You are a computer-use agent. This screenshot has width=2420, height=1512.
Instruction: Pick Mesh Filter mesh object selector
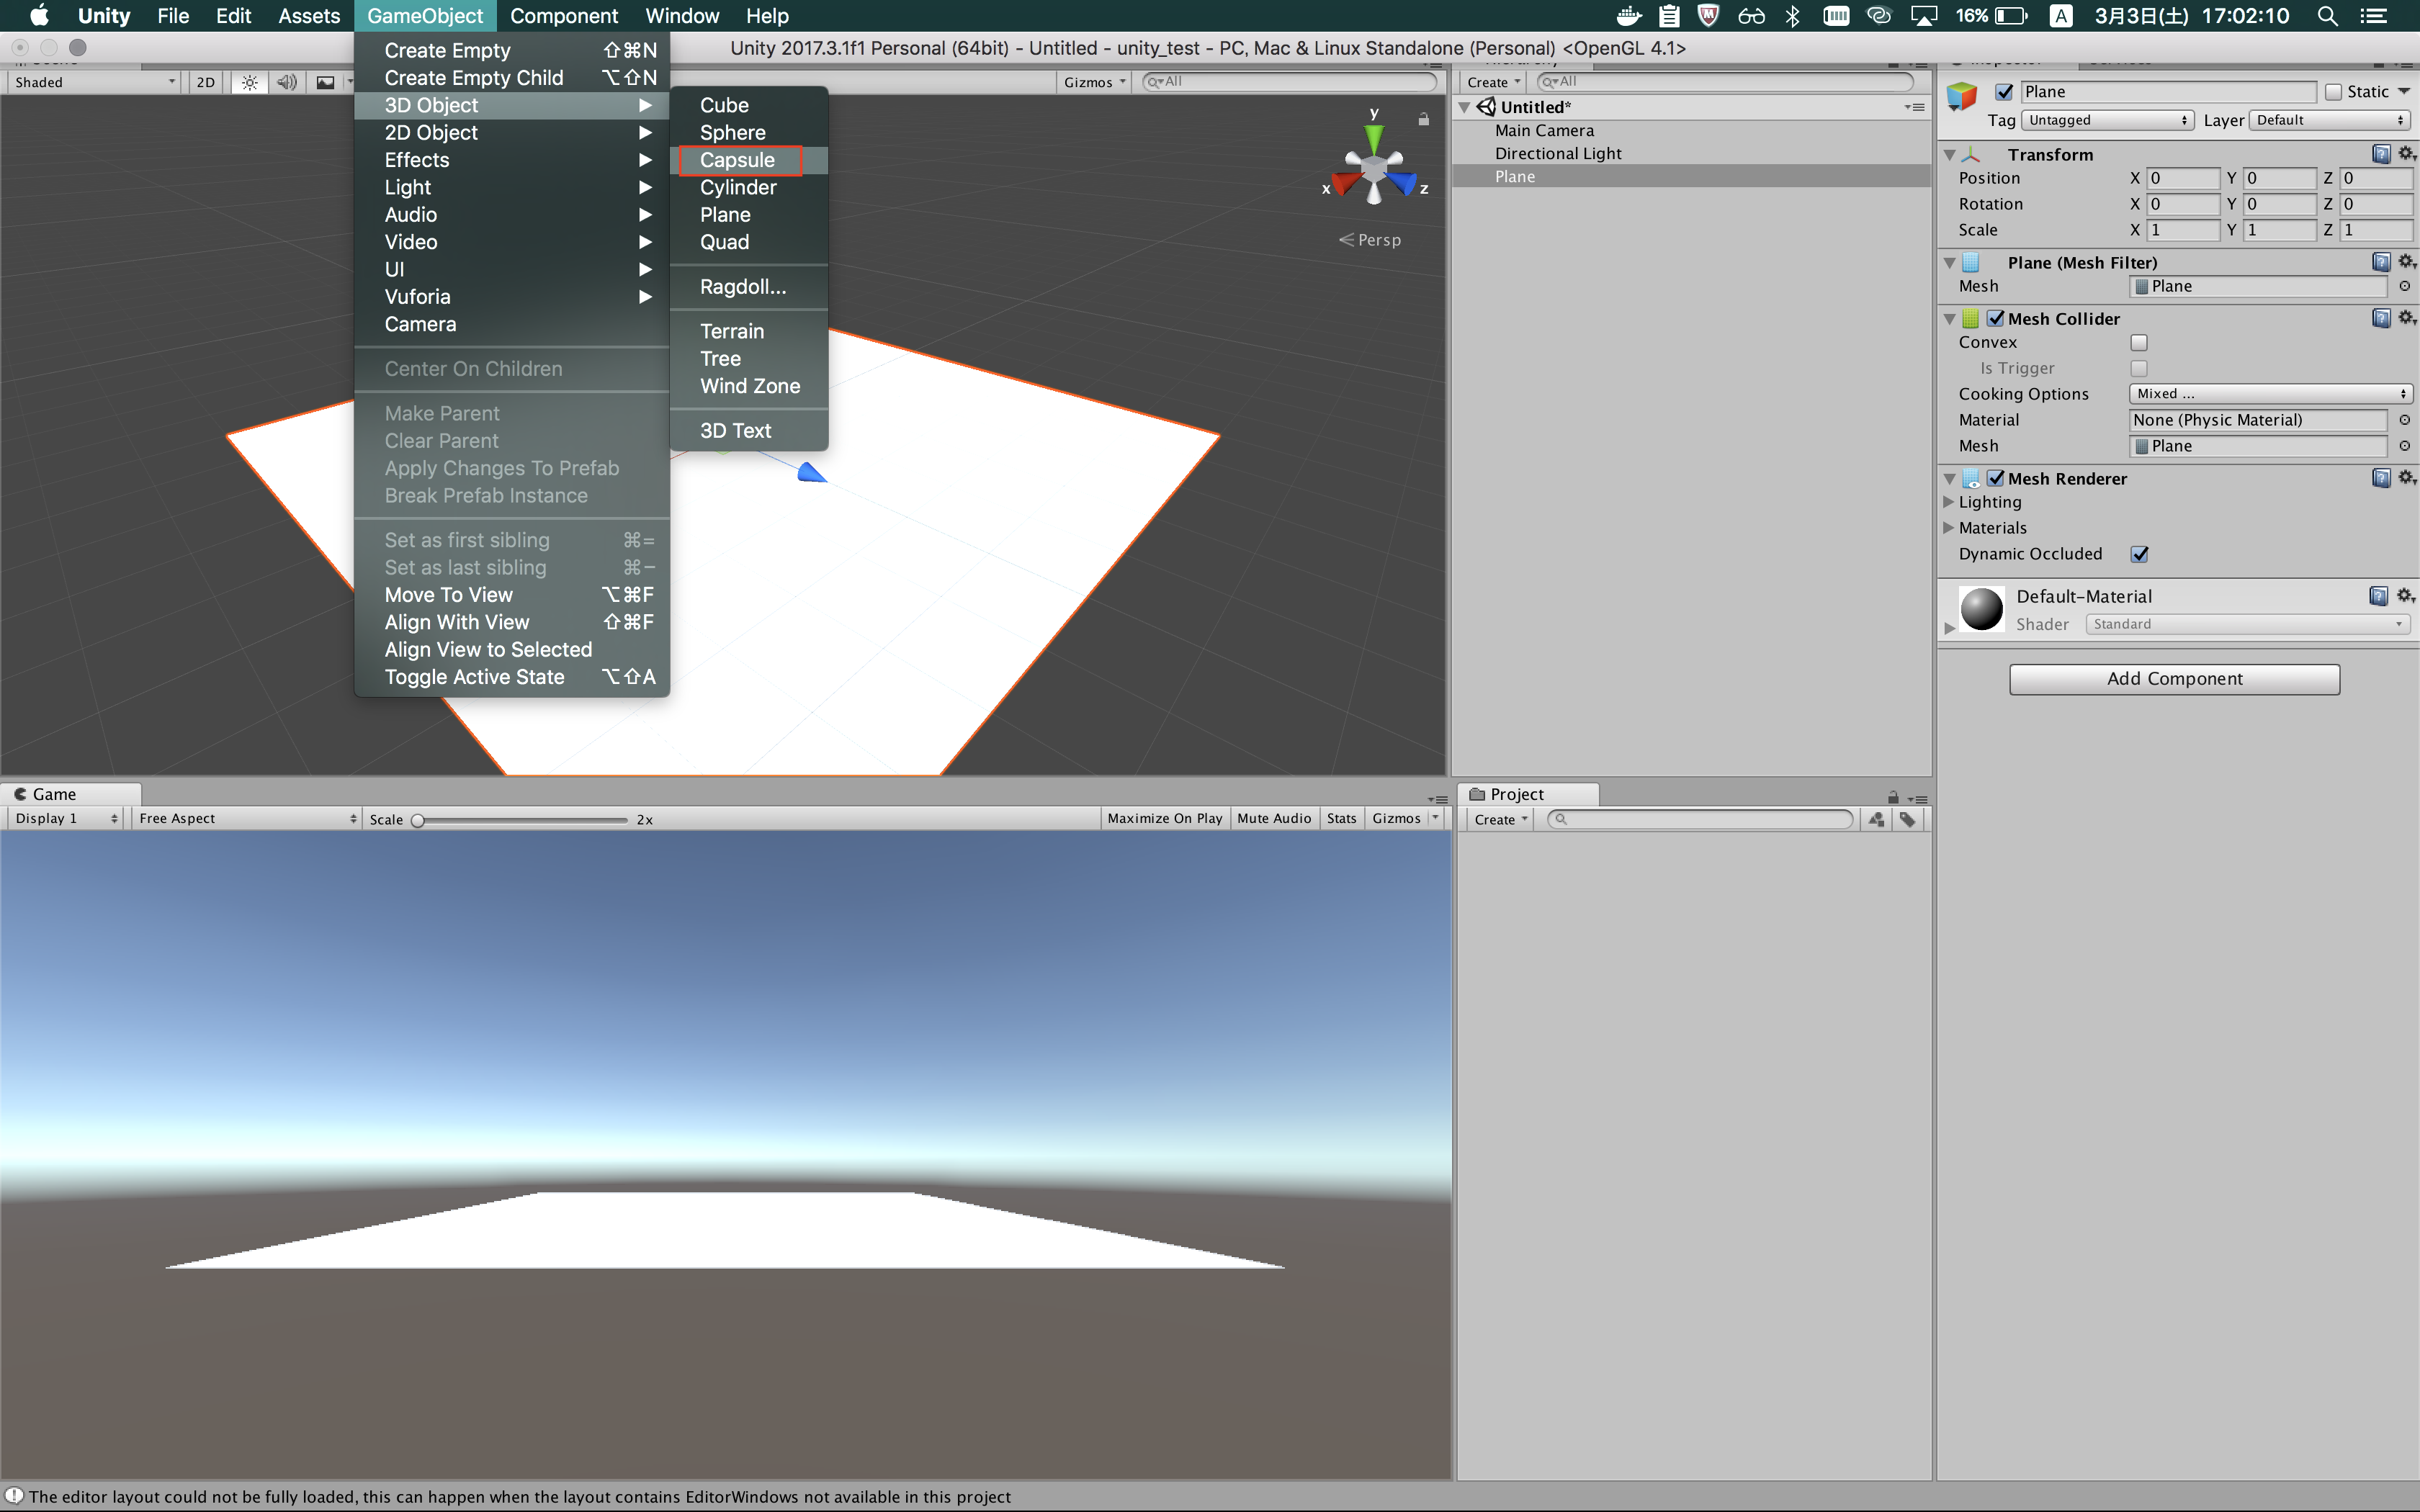tap(2404, 286)
